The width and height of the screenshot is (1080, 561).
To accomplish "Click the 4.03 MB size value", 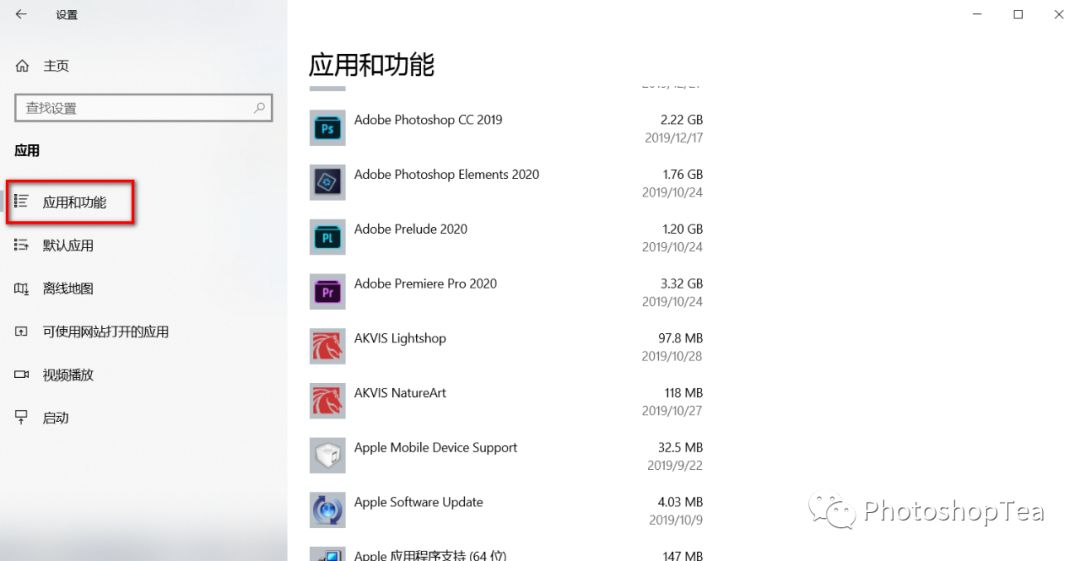I will [680, 502].
